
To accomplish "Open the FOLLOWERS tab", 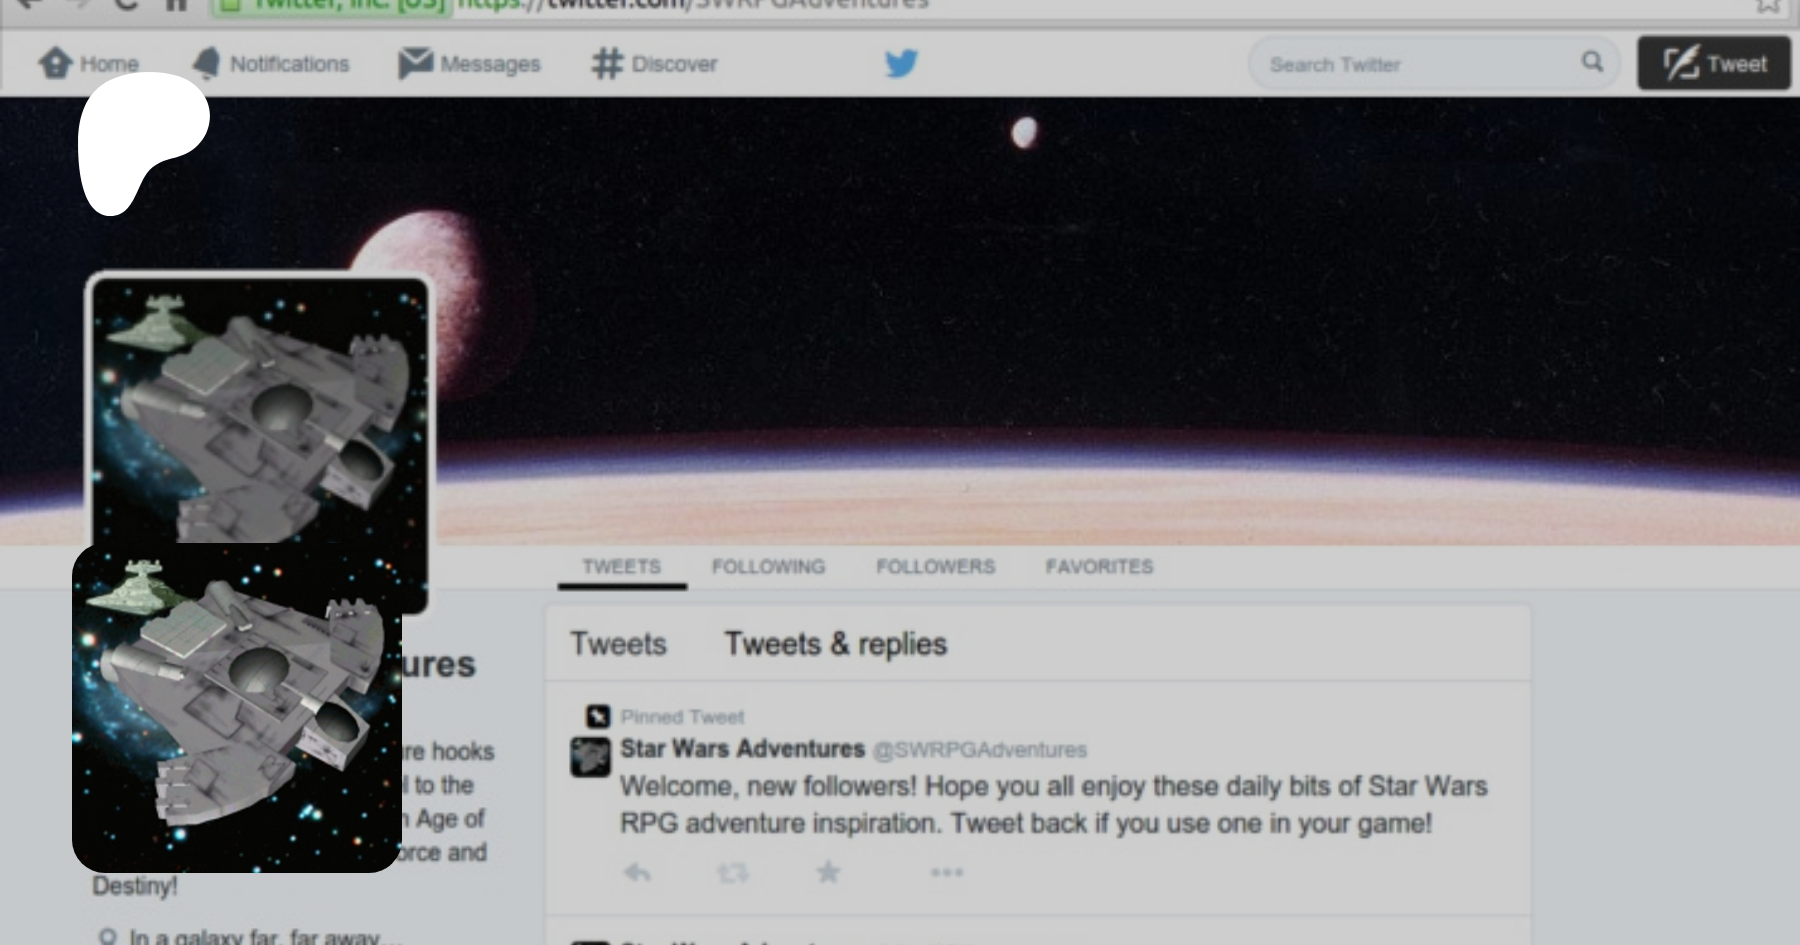I will coord(935,567).
